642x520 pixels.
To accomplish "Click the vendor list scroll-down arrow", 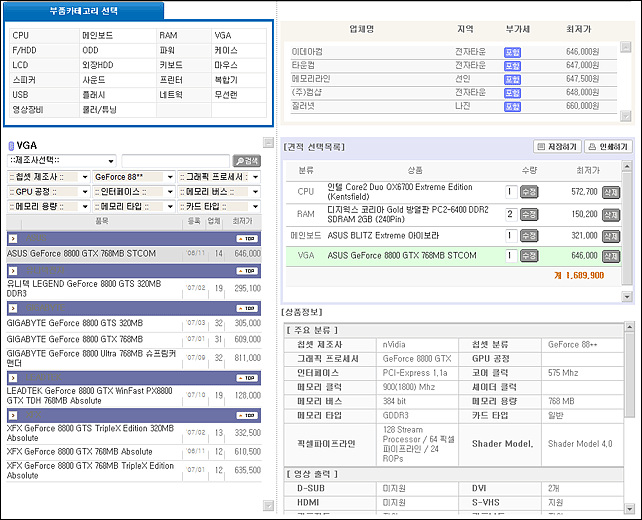I will pyautogui.click(x=625, y=116).
